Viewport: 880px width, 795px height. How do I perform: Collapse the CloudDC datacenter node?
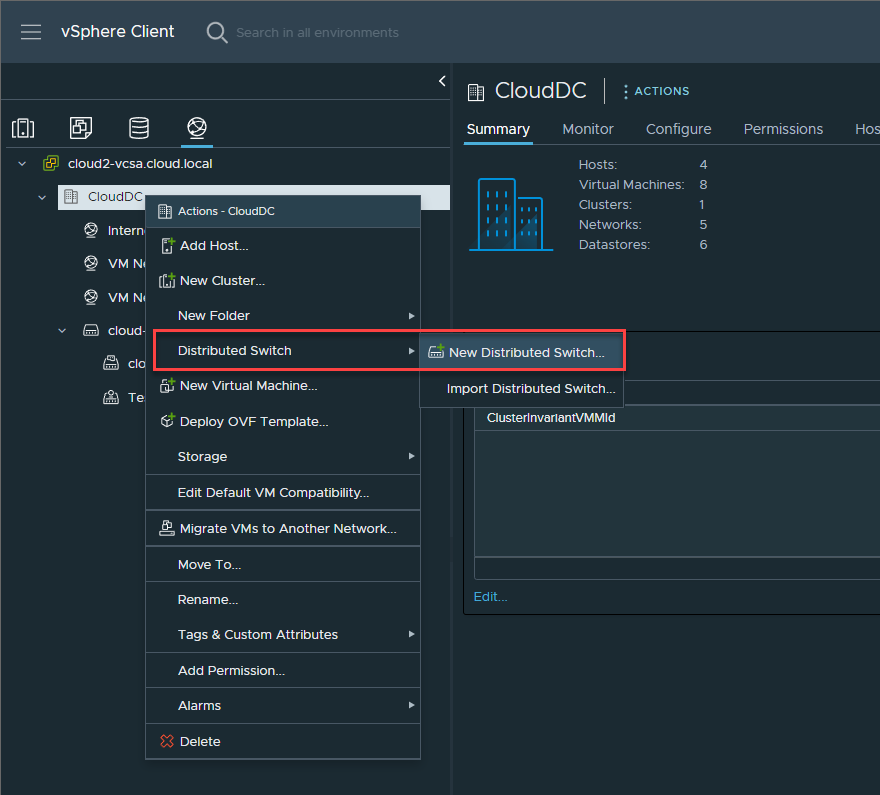coord(42,197)
